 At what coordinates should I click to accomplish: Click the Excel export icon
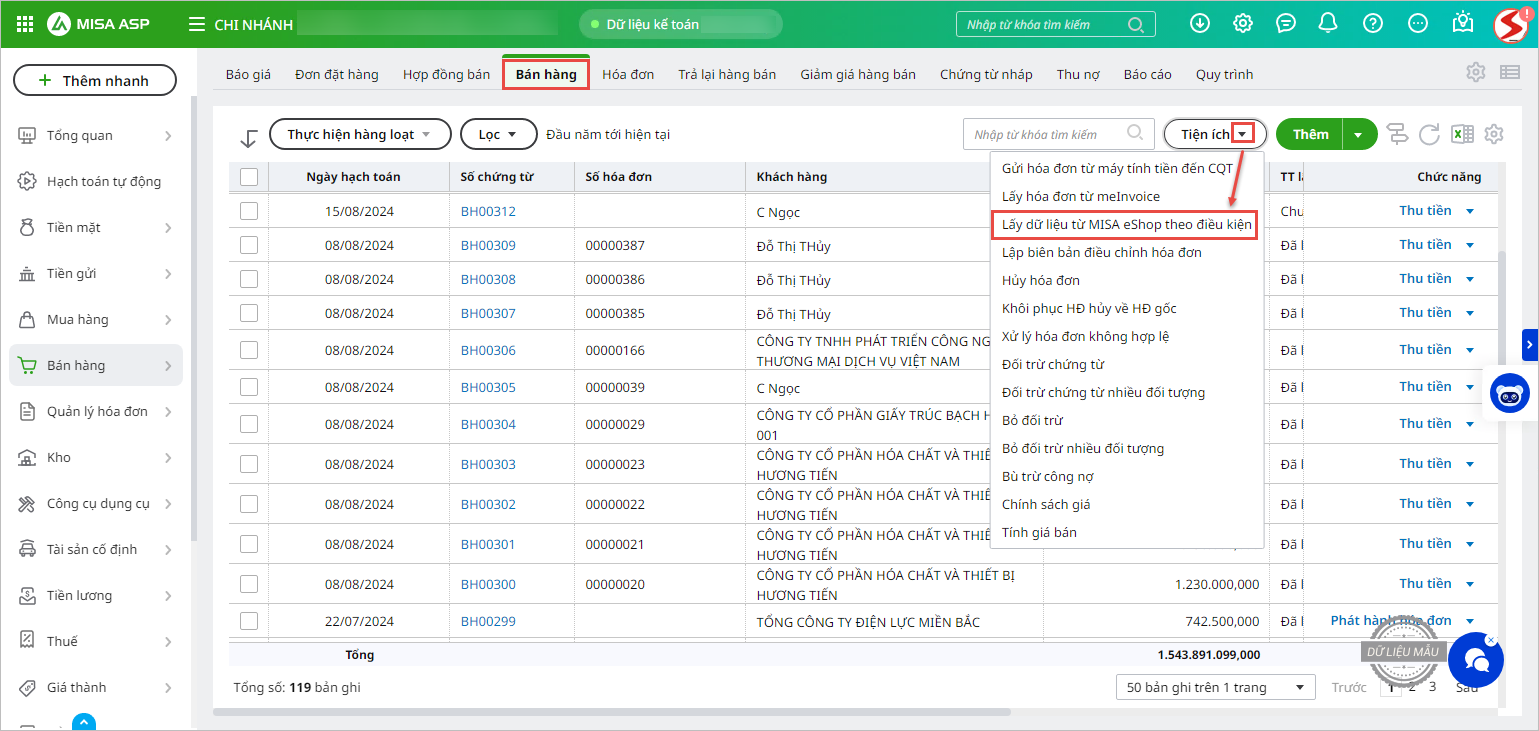pyautogui.click(x=1463, y=135)
